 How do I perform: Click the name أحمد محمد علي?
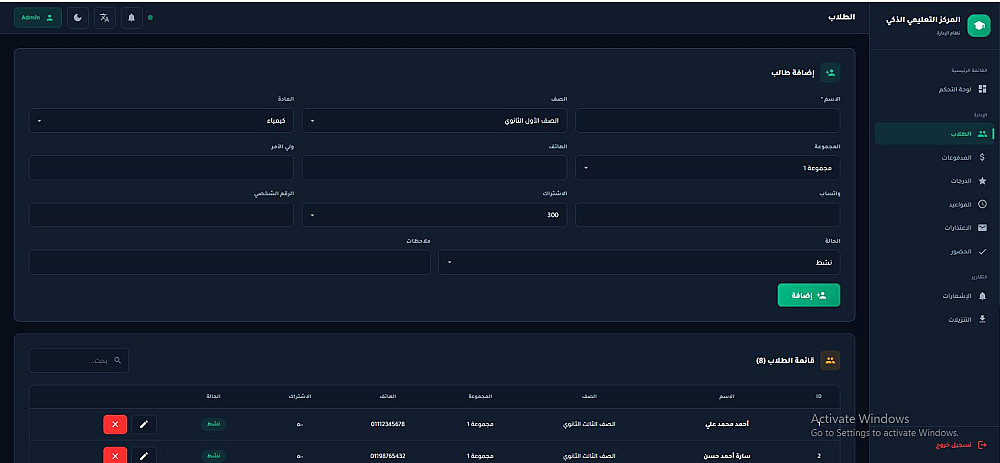pyautogui.click(x=727, y=424)
